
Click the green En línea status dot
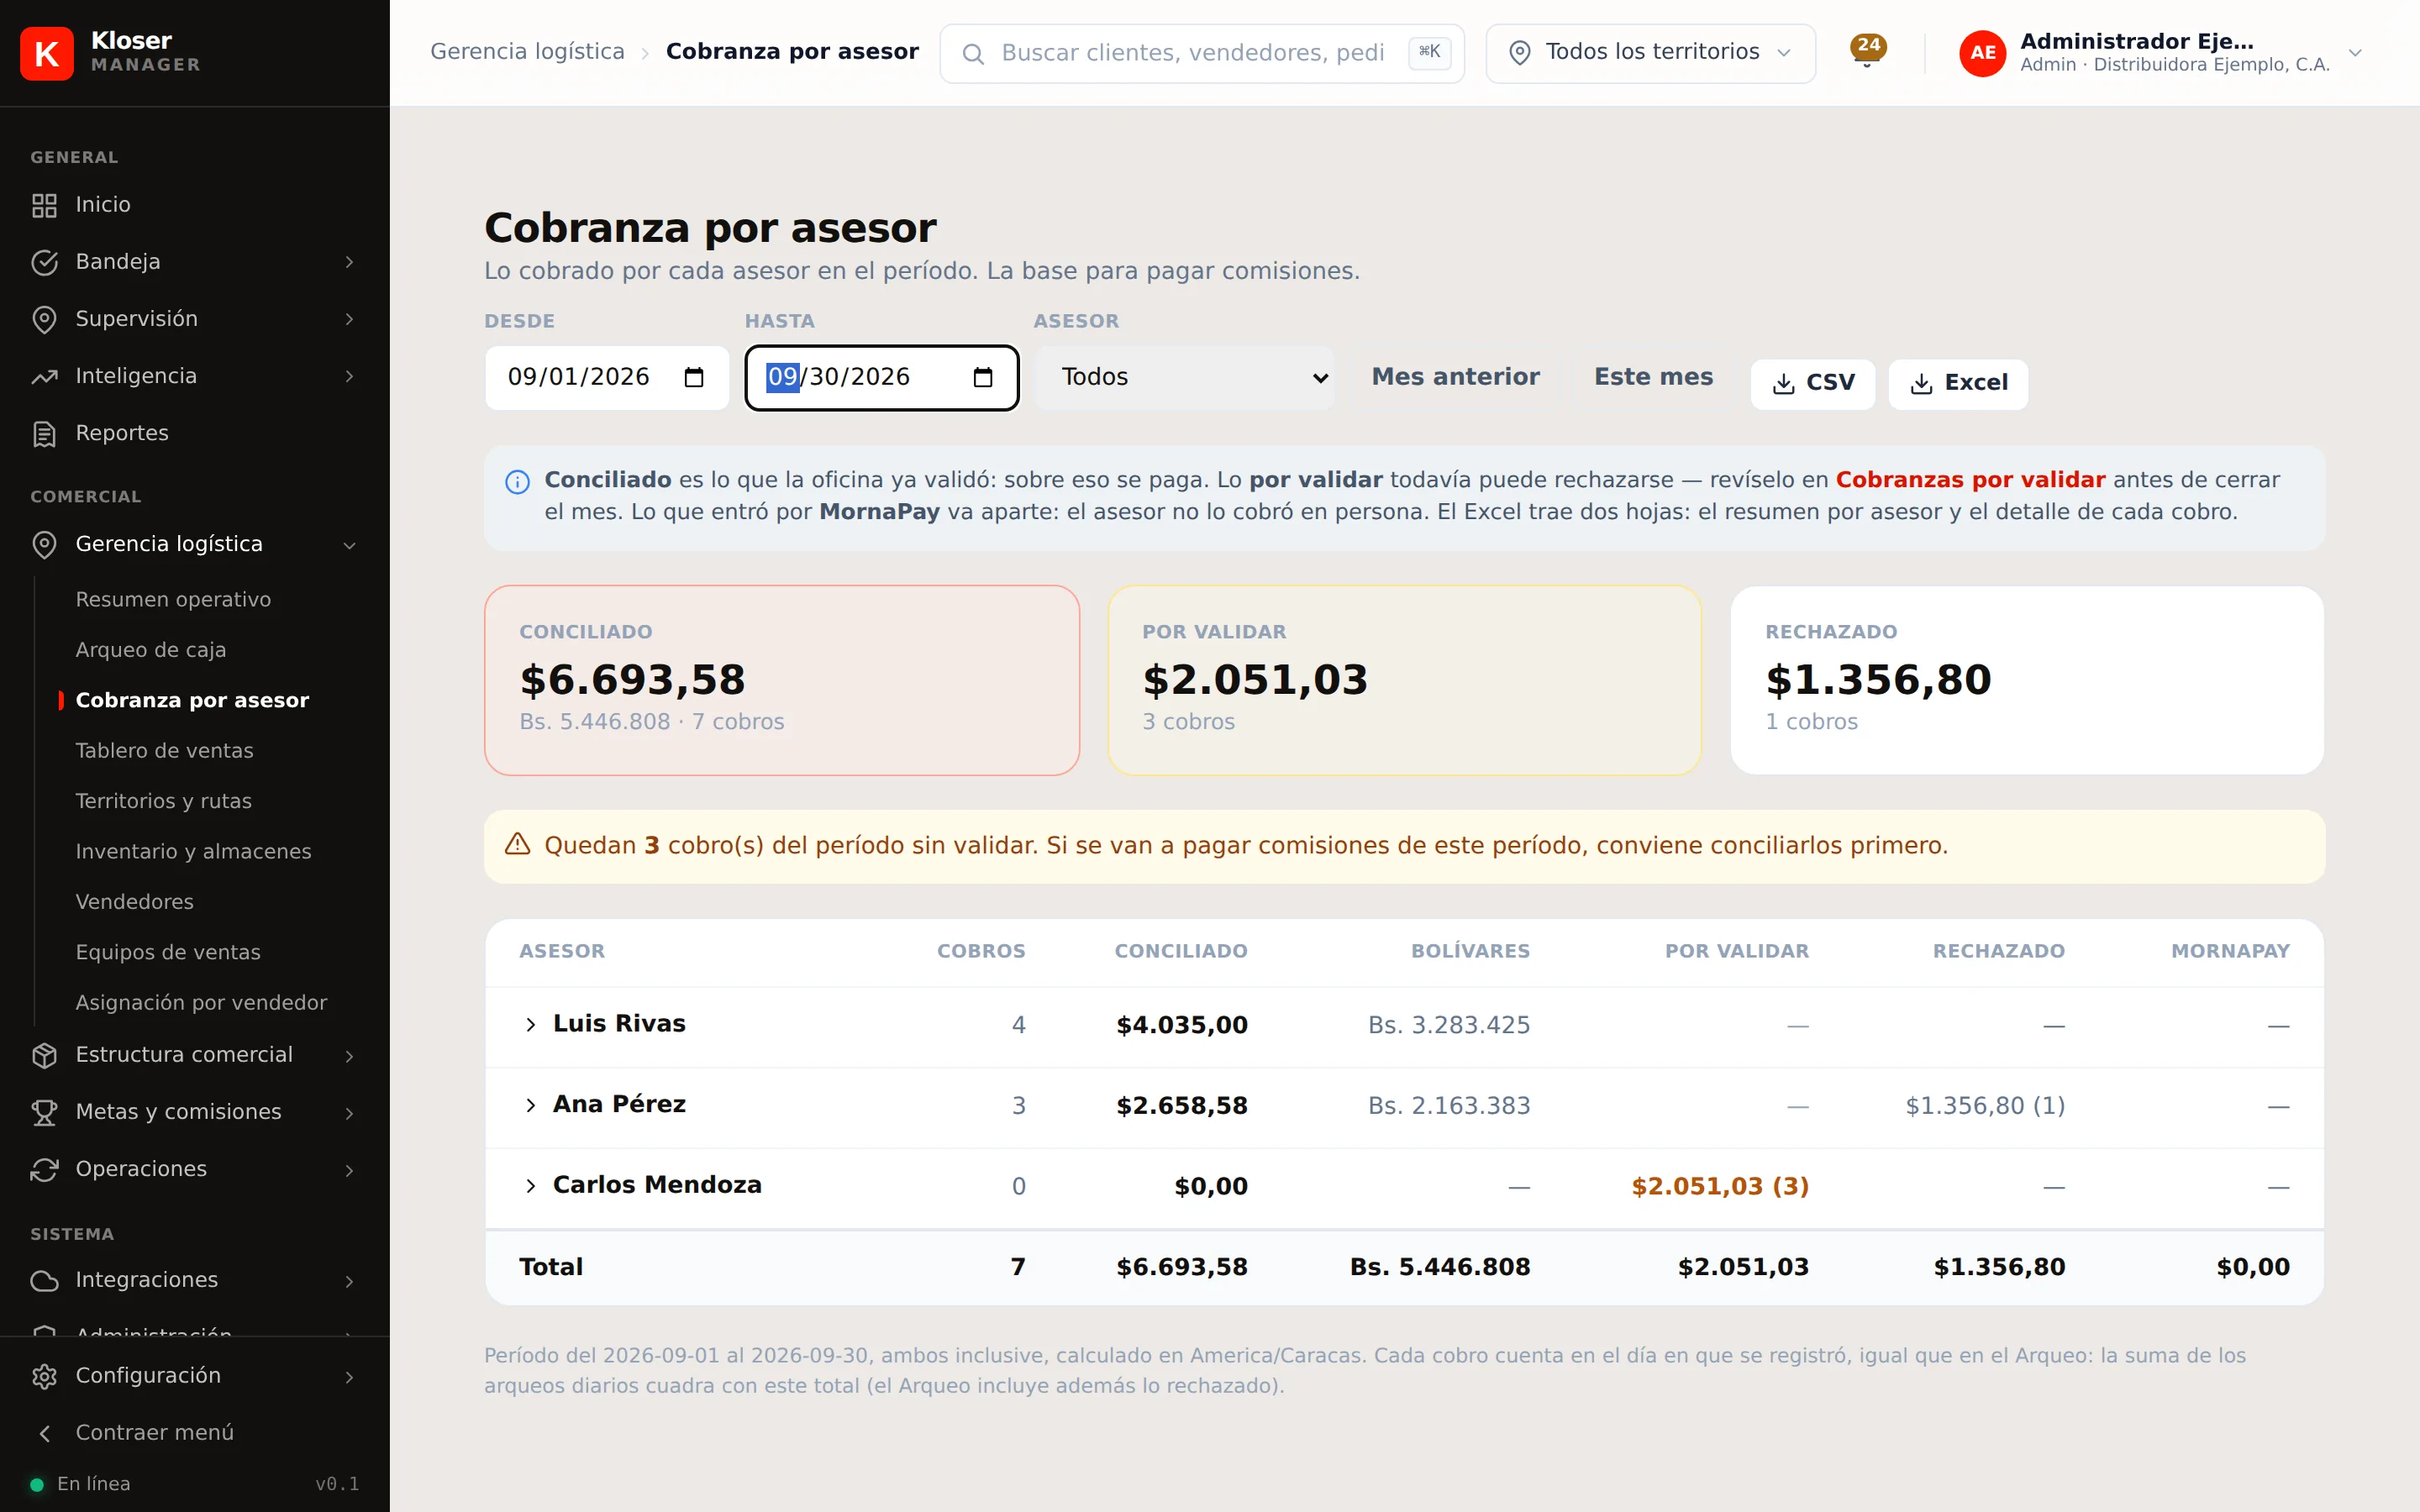point(37,1484)
